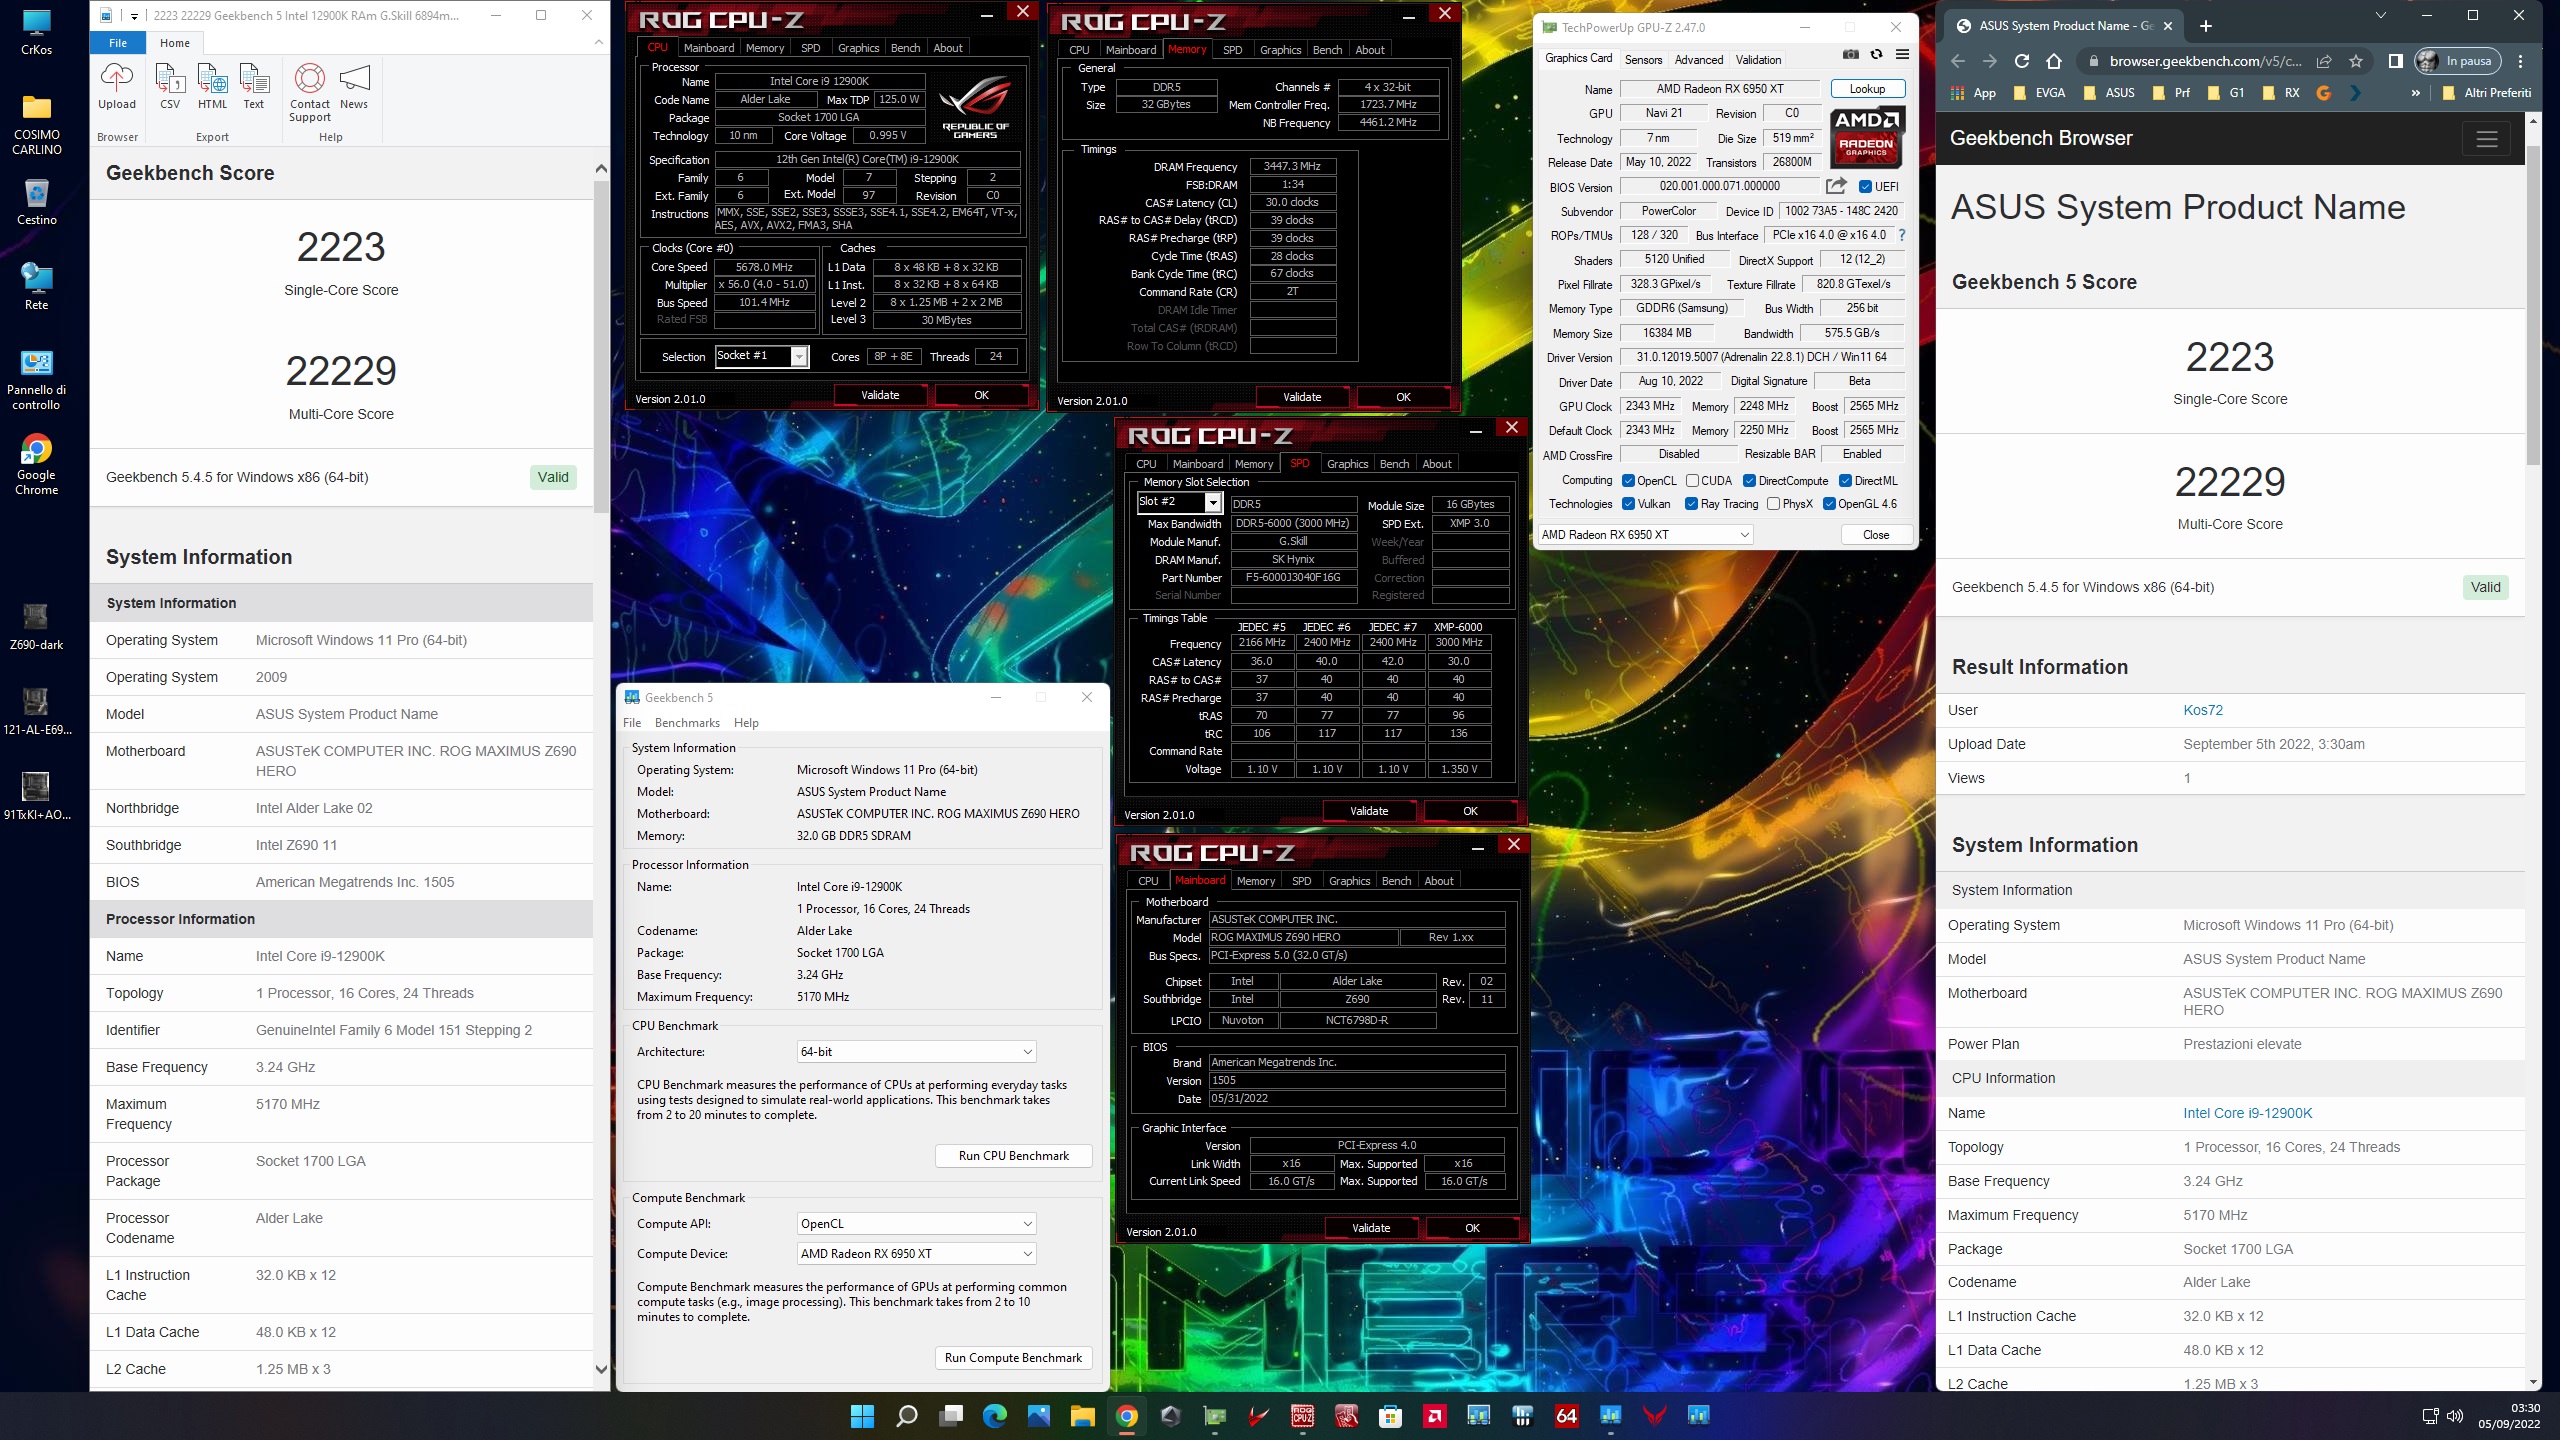This screenshot has height=1440, width=2560.
Task: Toggle Vulkan checkbox in GPU-Z
Action: pyautogui.click(x=1628, y=504)
